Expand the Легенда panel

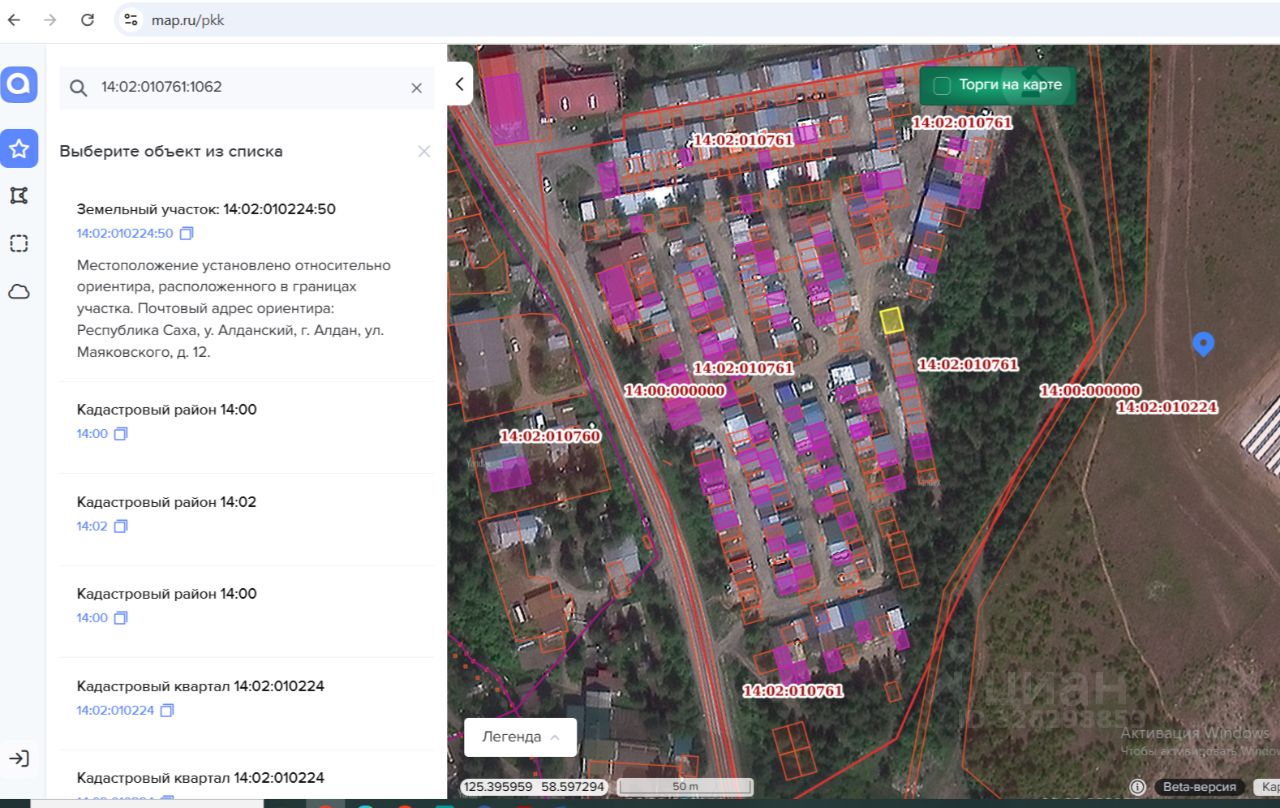click(x=520, y=737)
